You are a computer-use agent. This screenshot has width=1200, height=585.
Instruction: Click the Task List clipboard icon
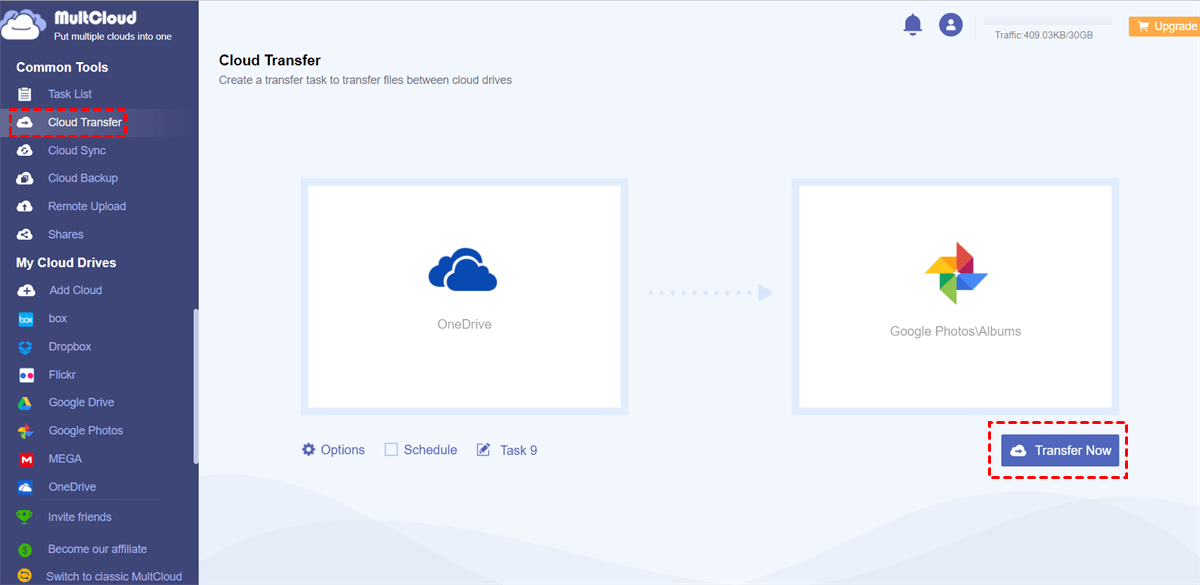point(25,94)
